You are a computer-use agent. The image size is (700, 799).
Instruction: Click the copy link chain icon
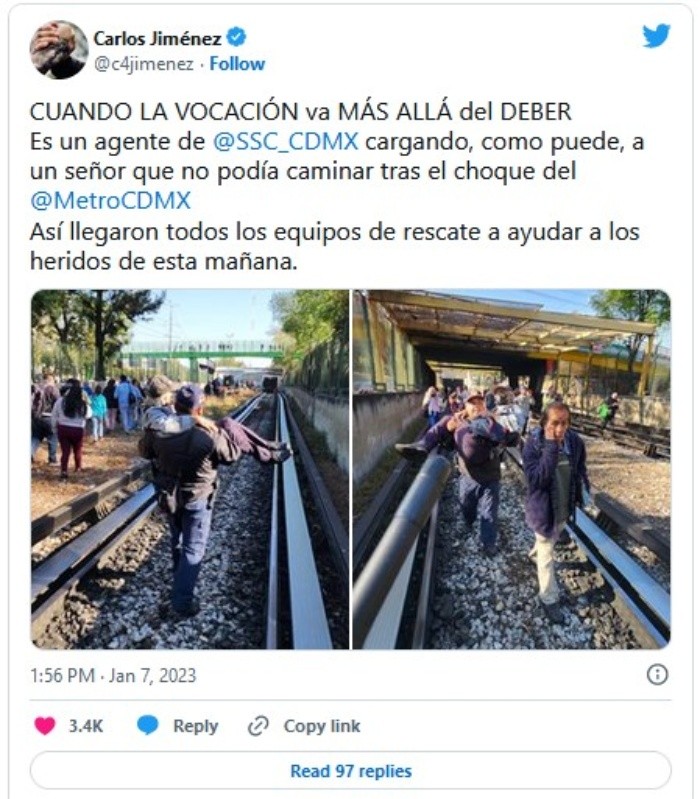[x=258, y=726]
